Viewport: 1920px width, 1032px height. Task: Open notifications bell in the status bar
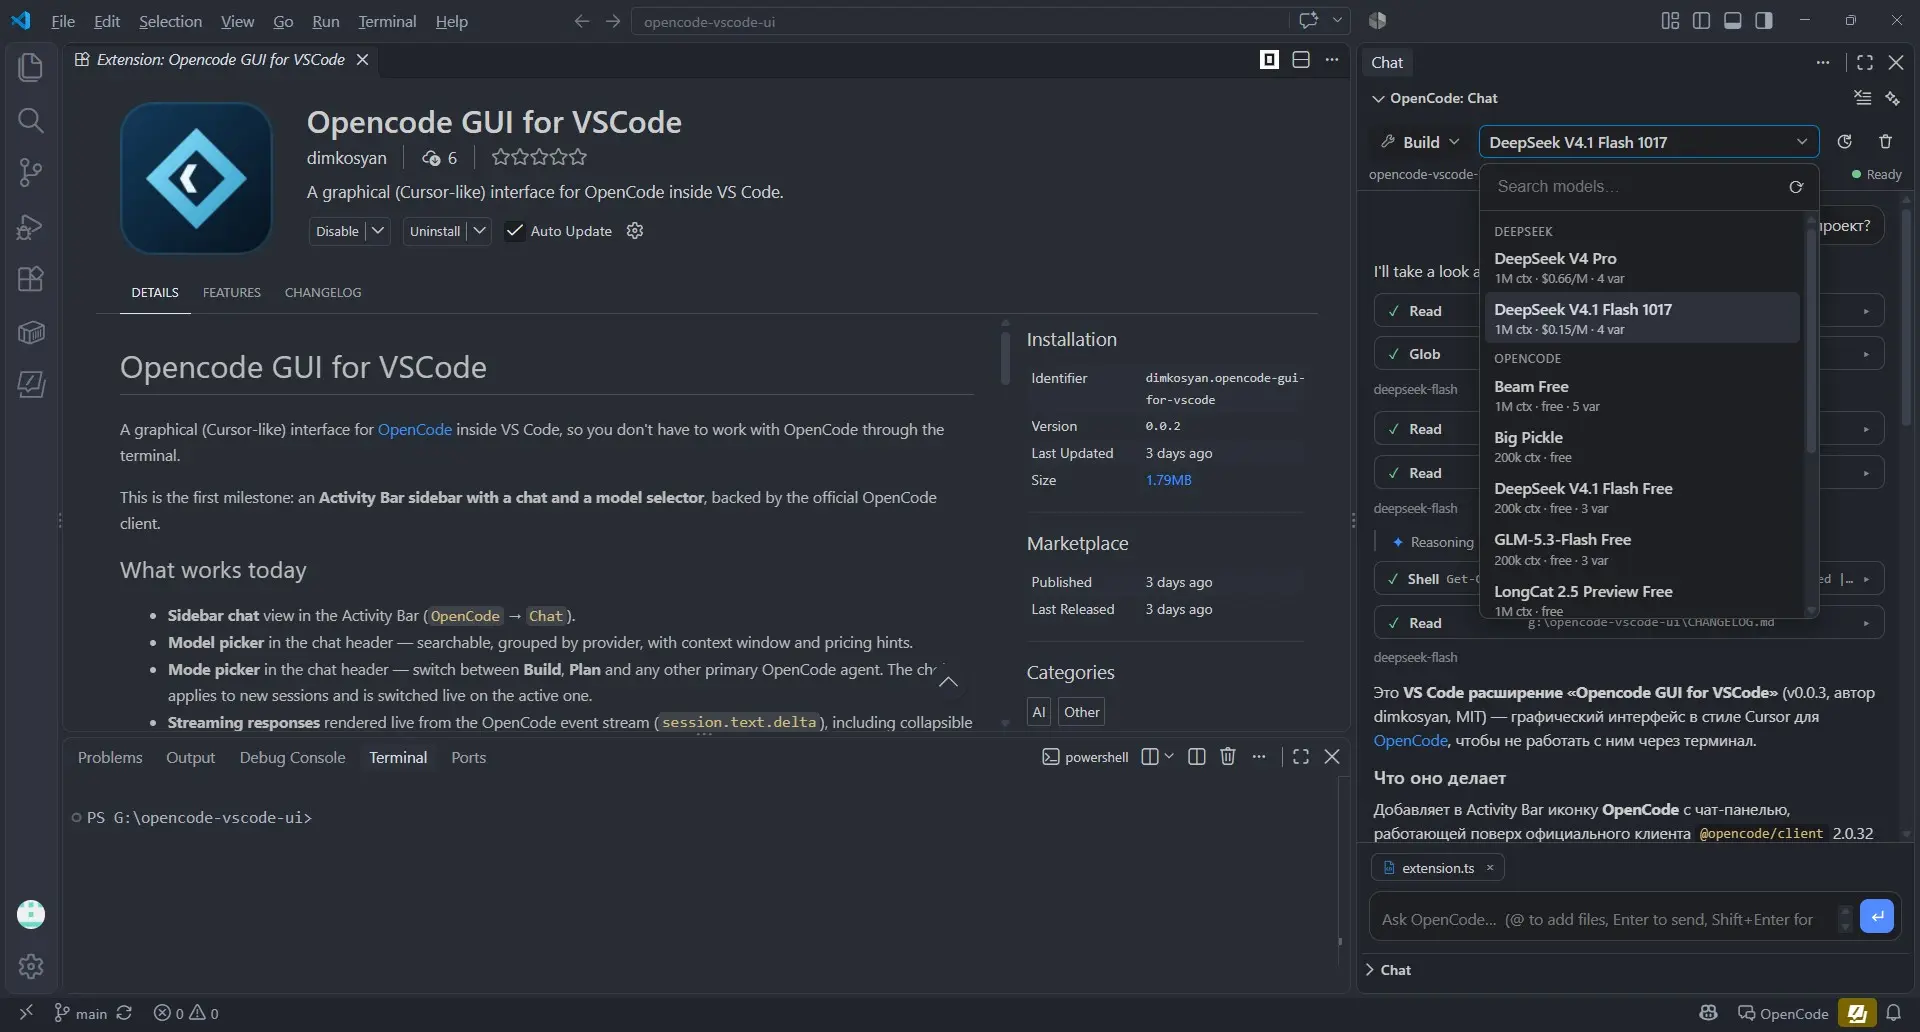[x=1893, y=1013]
